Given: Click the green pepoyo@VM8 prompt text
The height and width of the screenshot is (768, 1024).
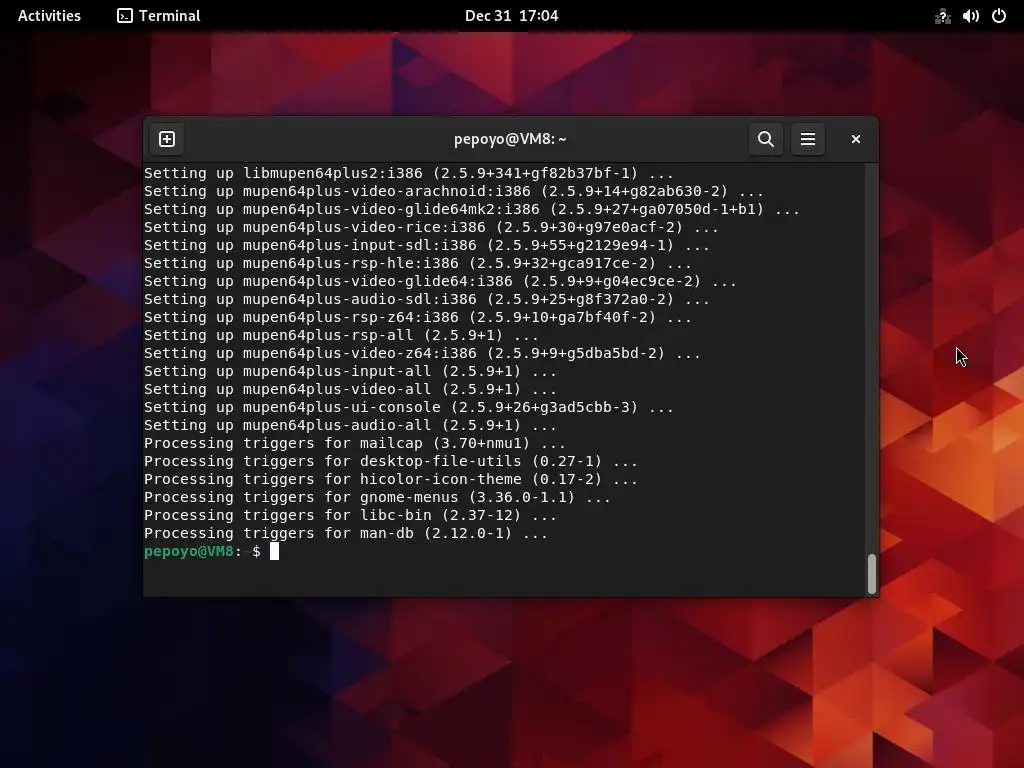Looking at the screenshot, I should 188,551.
